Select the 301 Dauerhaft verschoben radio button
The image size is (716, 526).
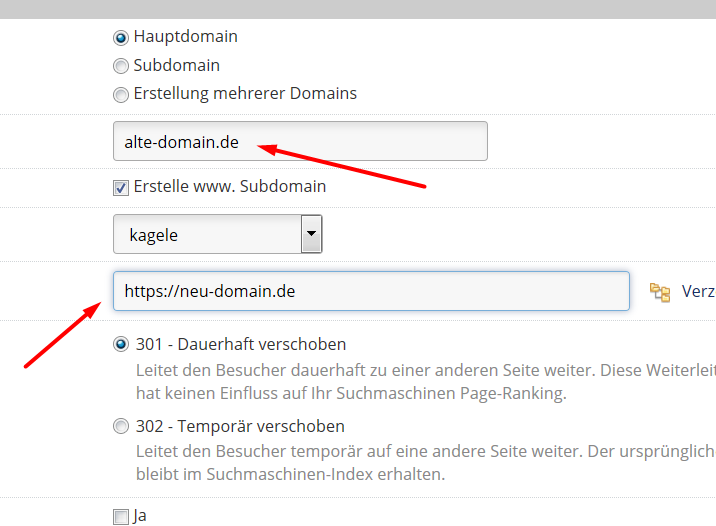[121, 345]
